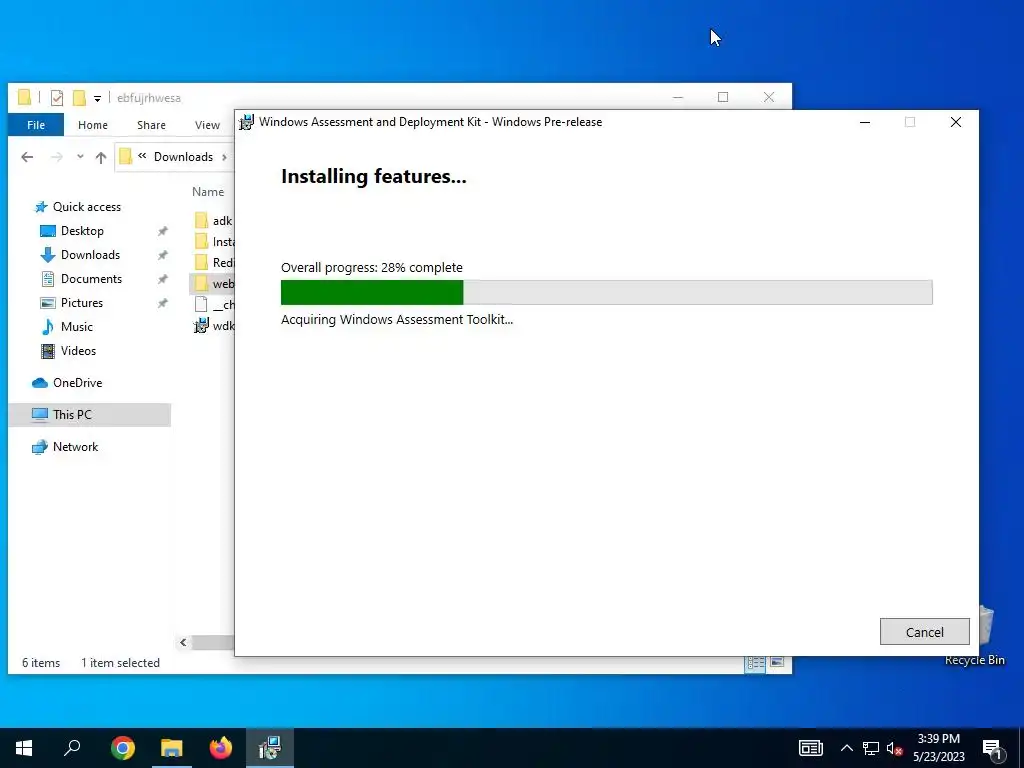Open Music folder in sidebar
Viewport: 1024px width, 768px height.
[77, 327]
